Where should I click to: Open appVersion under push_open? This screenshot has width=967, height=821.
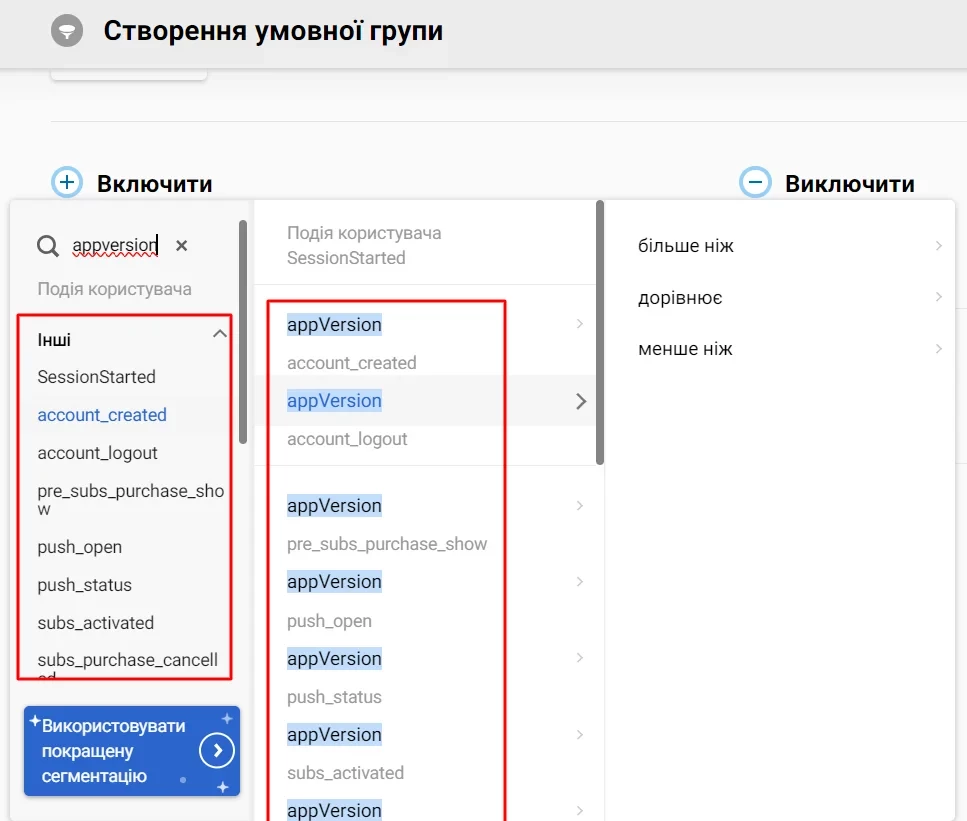[334, 659]
